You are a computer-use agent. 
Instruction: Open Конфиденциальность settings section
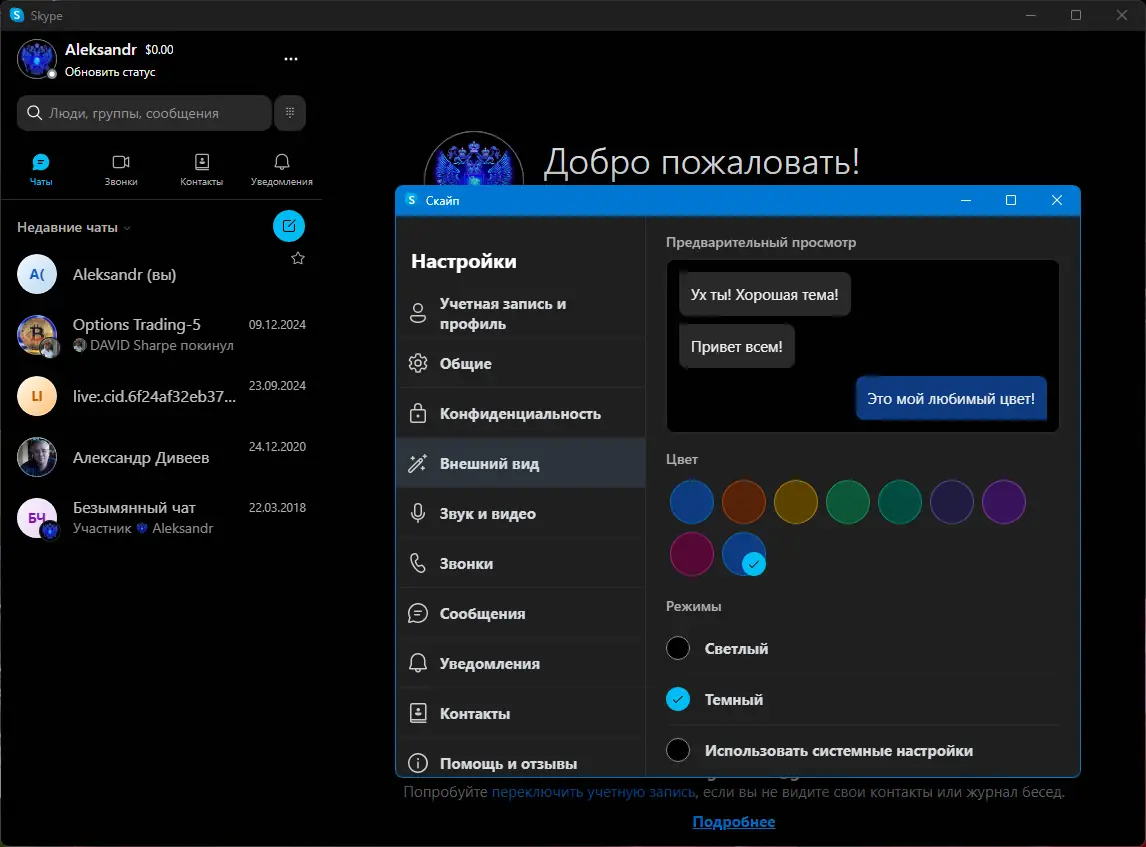[x=521, y=413]
